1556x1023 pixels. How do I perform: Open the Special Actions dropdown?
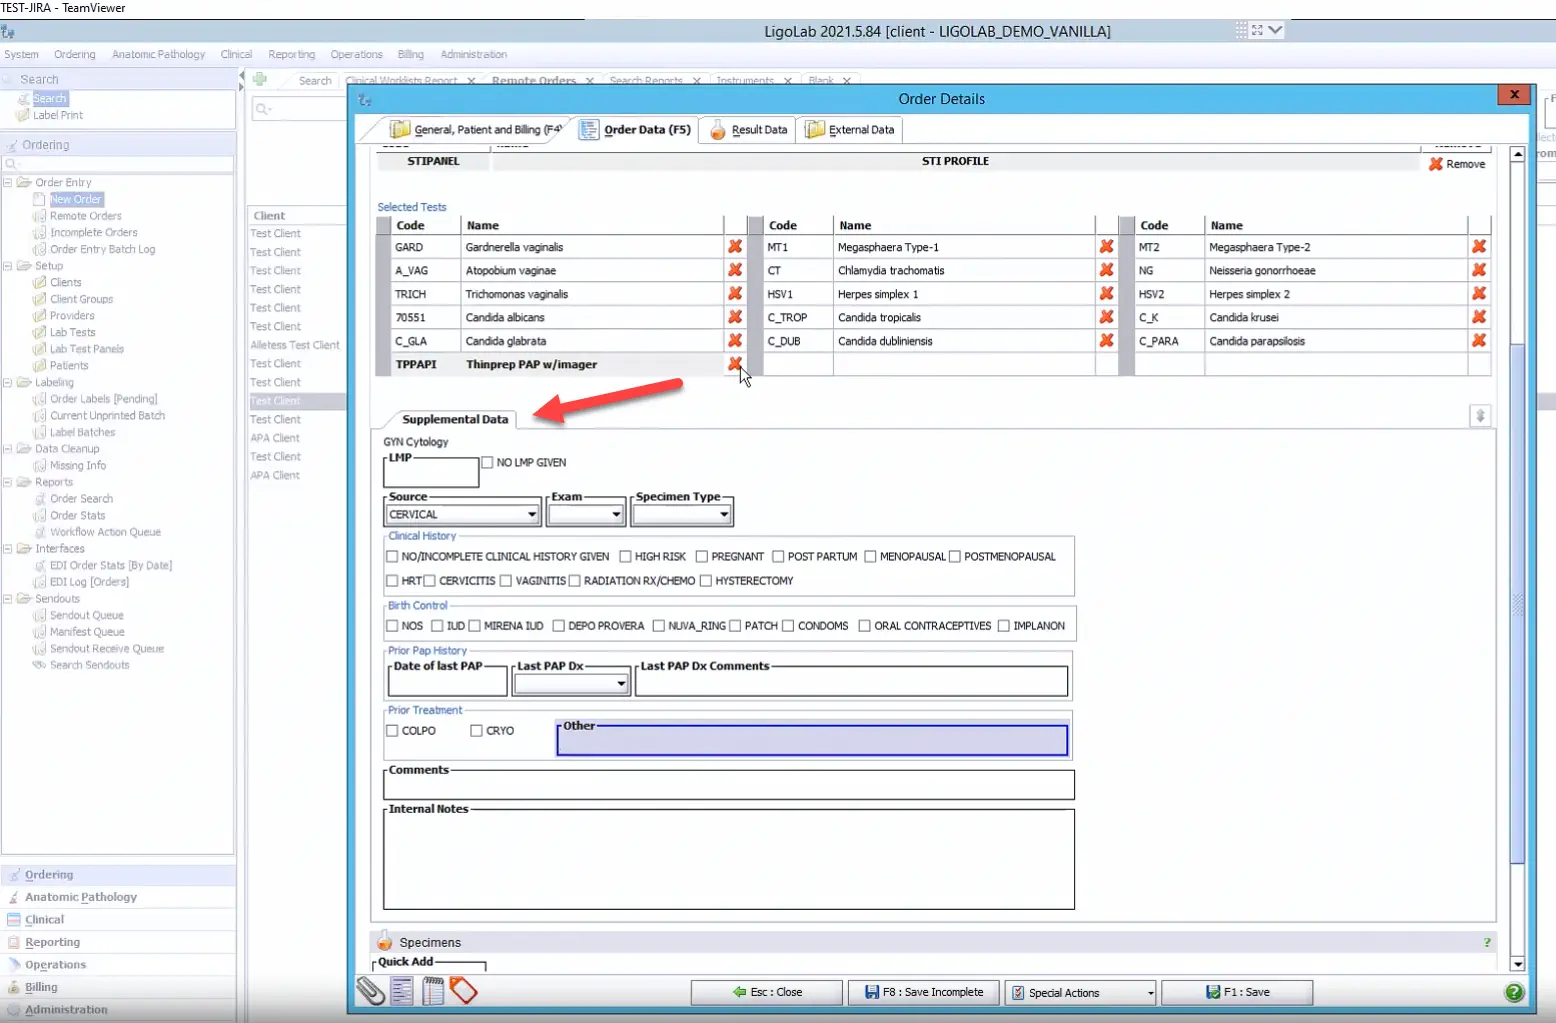point(1081,992)
